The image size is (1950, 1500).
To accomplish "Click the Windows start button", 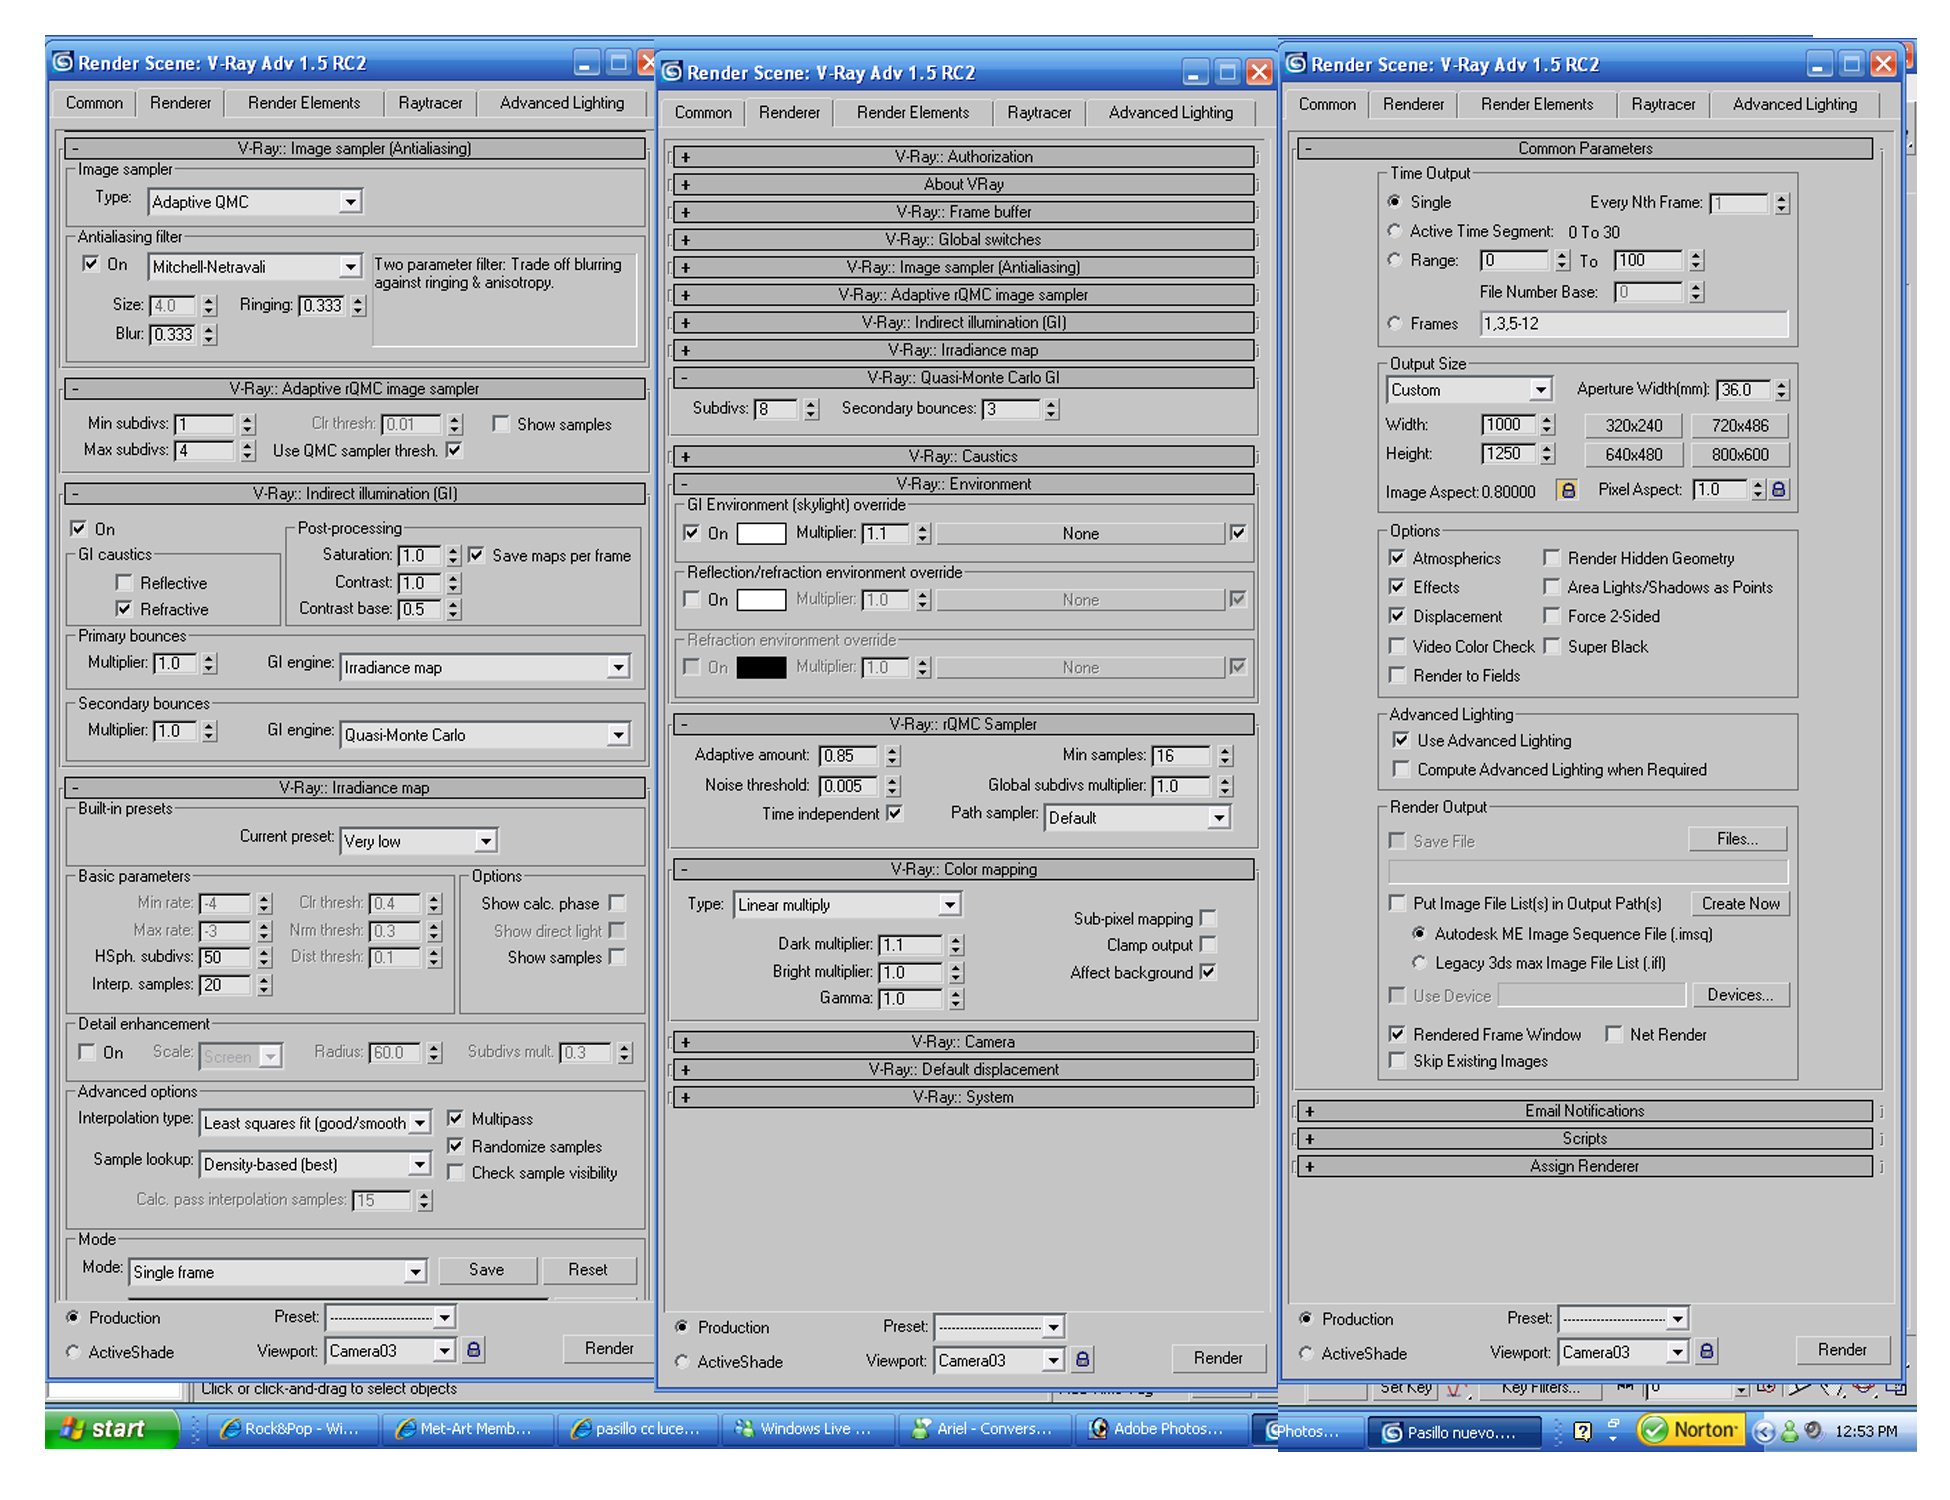I will click(105, 1429).
